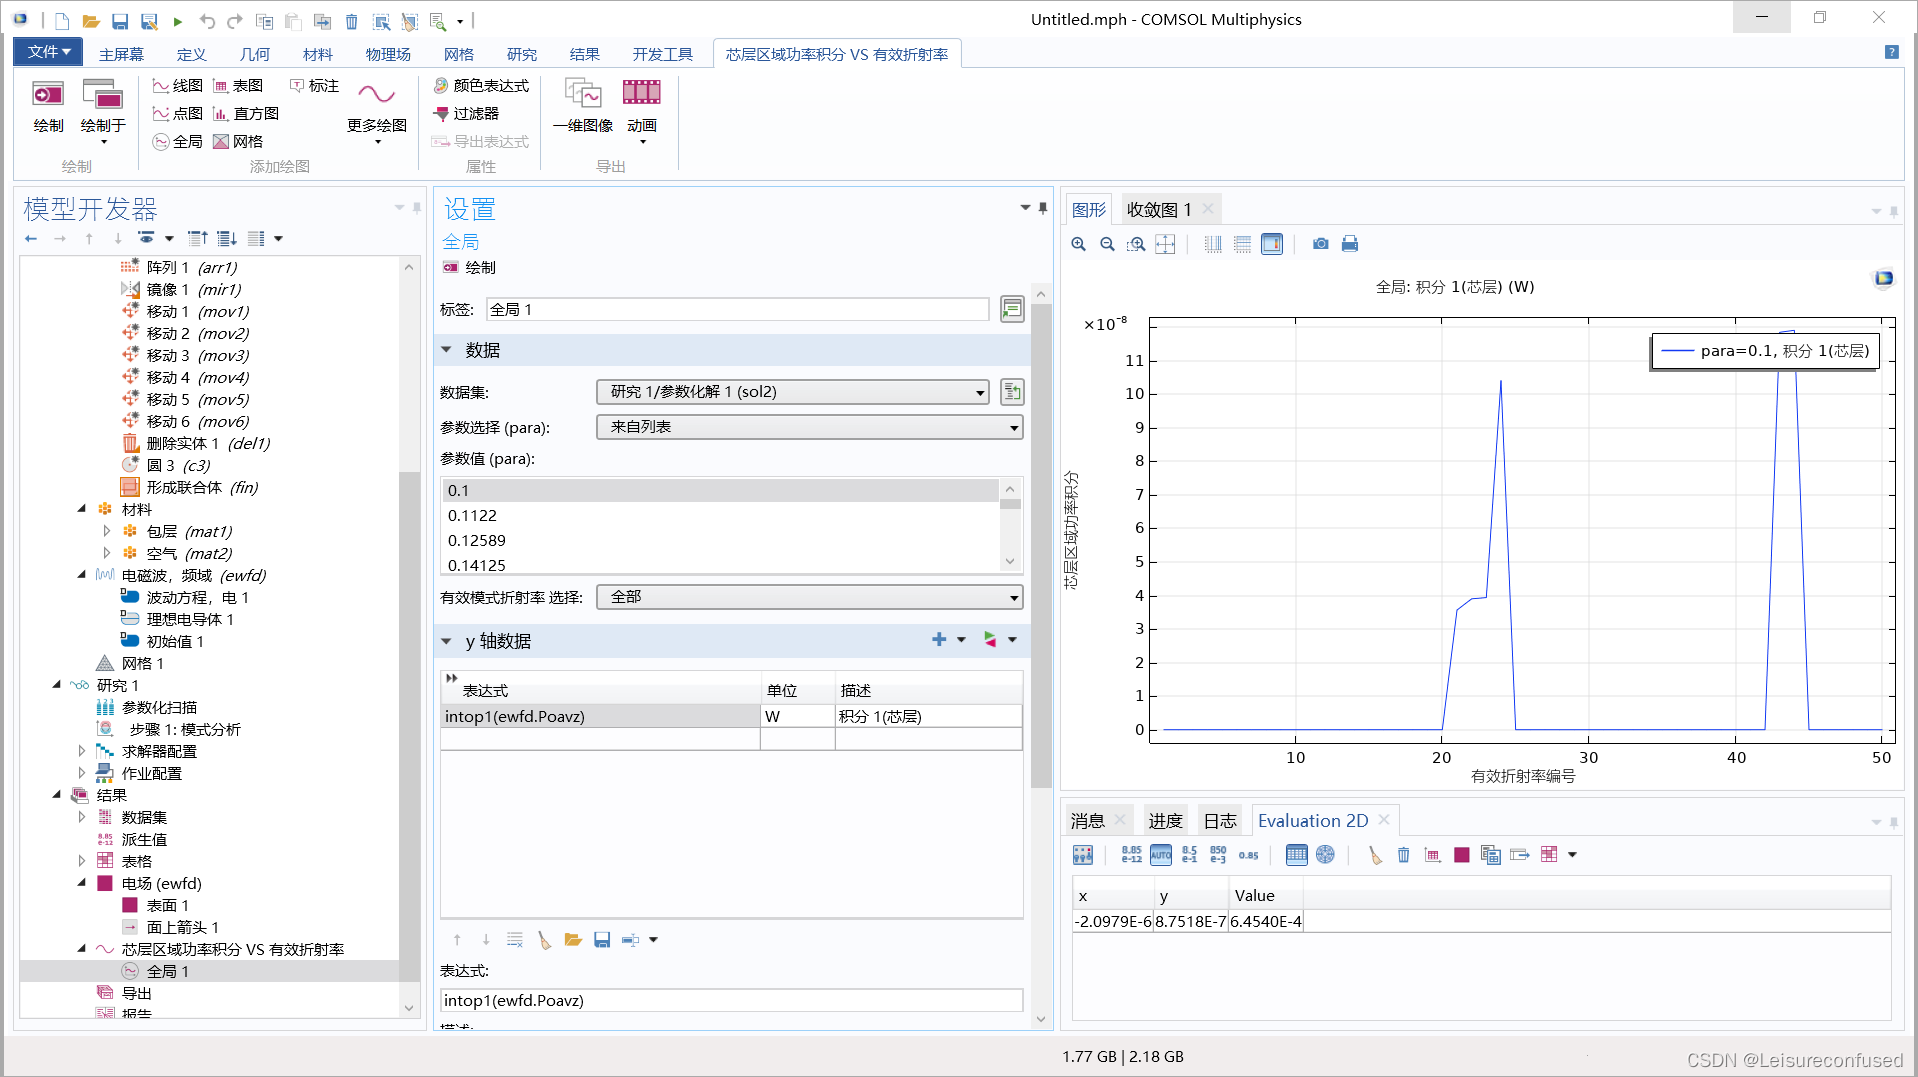Image resolution: width=1918 pixels, height=1077 pixels.
Task: Toggle y-axis log scale in graphics toolbar
Action: pyautogui.click(x=1242, y=244)
